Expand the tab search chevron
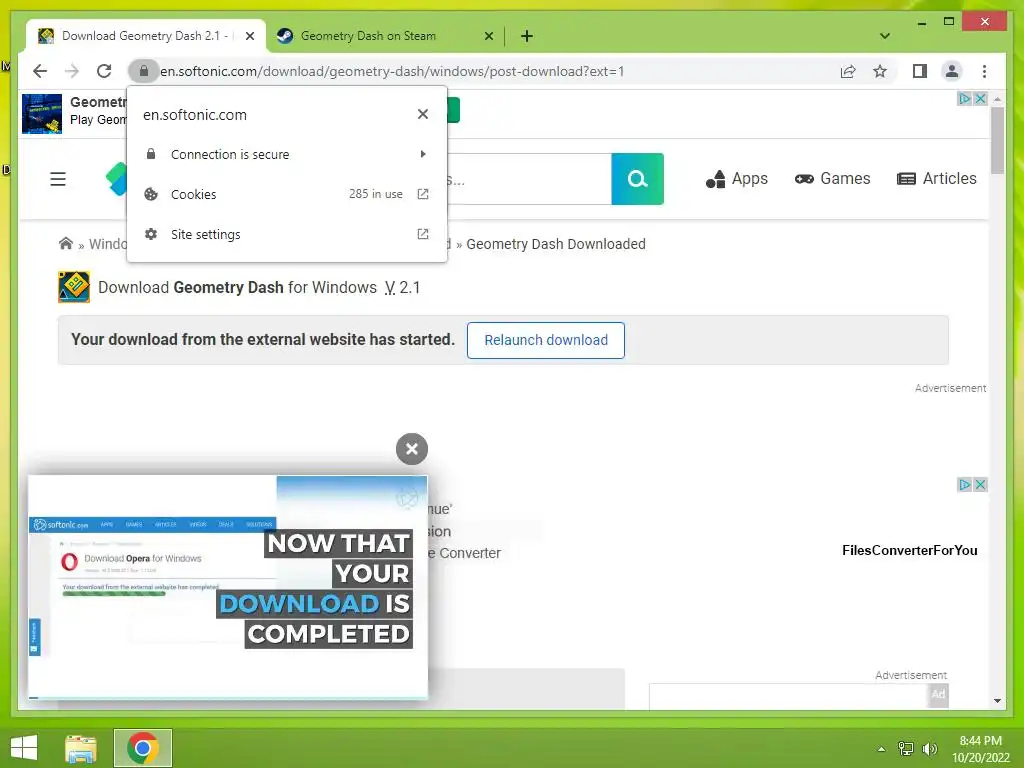The width and height of the screenshot is (1024, 768). [x=885, y=36]
